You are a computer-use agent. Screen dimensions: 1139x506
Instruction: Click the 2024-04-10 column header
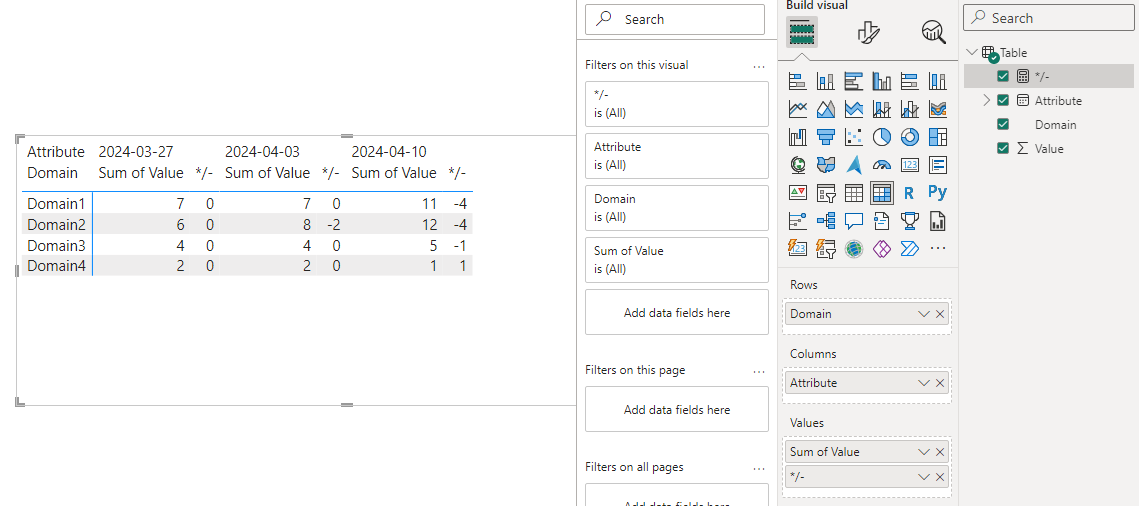pyautogui.click(x=389, y=152)
